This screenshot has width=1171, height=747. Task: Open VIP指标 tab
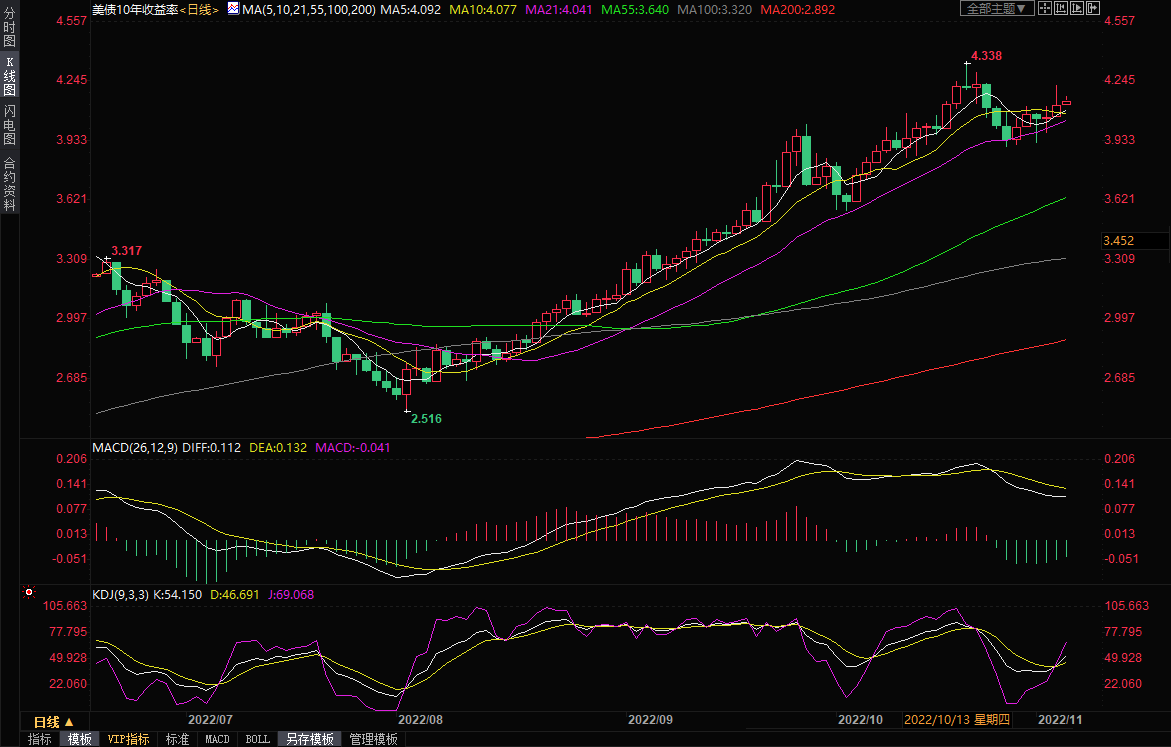129,740
